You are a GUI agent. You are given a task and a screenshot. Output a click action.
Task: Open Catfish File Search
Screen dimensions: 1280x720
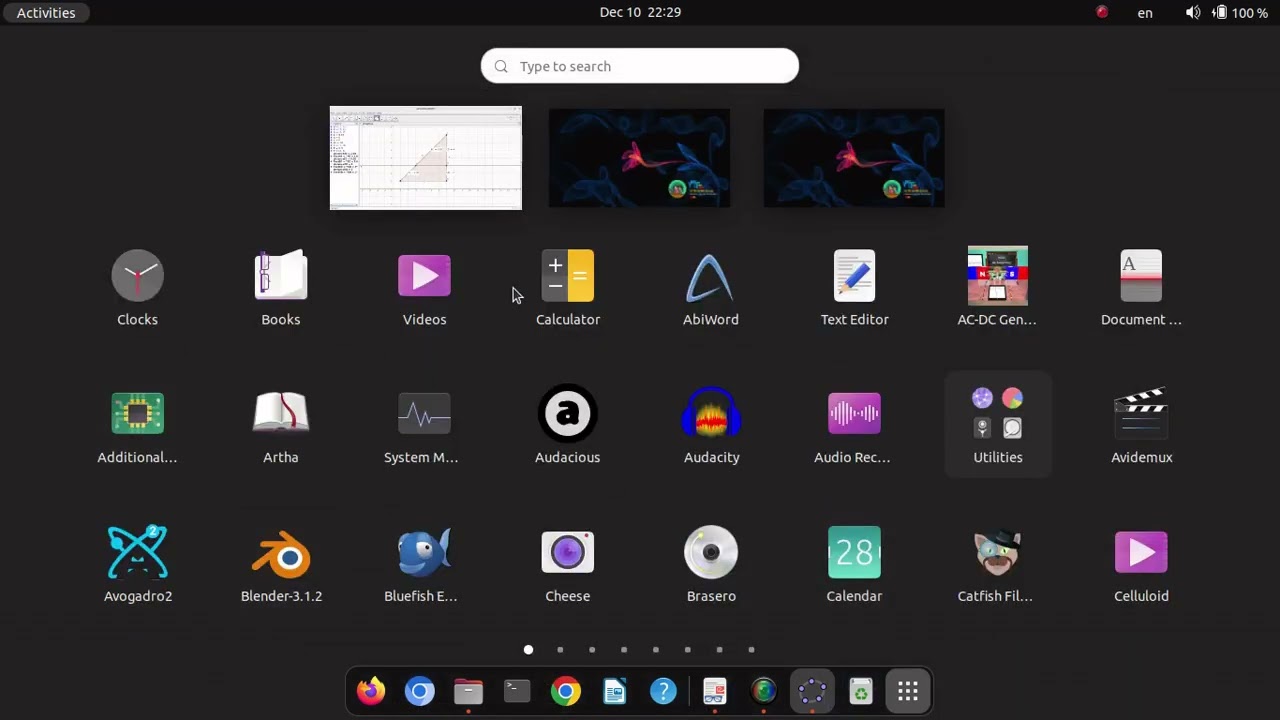[x=998, y=564]
